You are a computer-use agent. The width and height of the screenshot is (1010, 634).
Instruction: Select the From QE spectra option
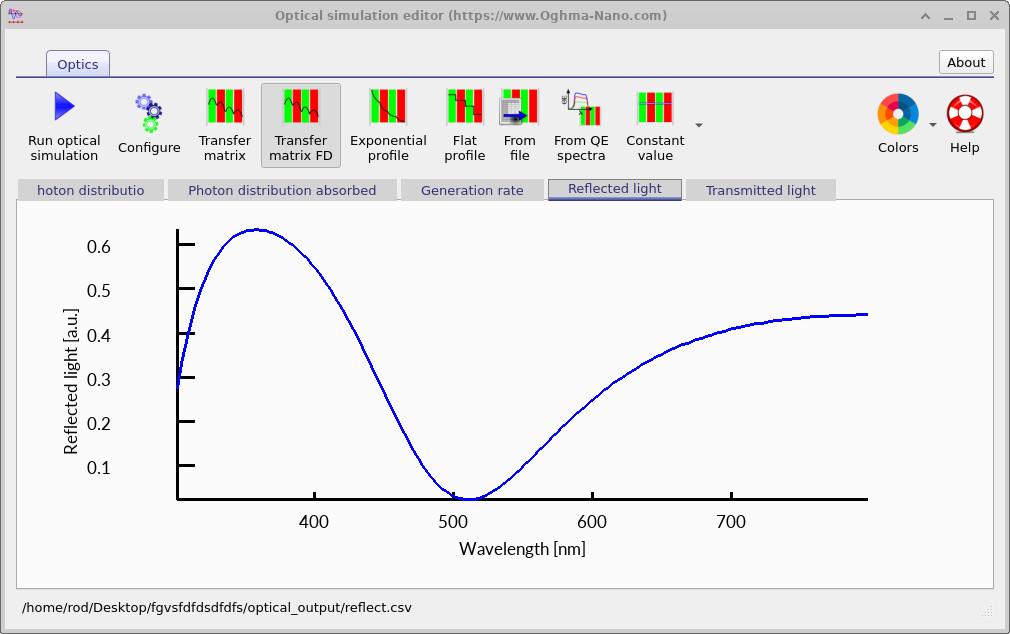pyautogui.click(x=581, y=125)
